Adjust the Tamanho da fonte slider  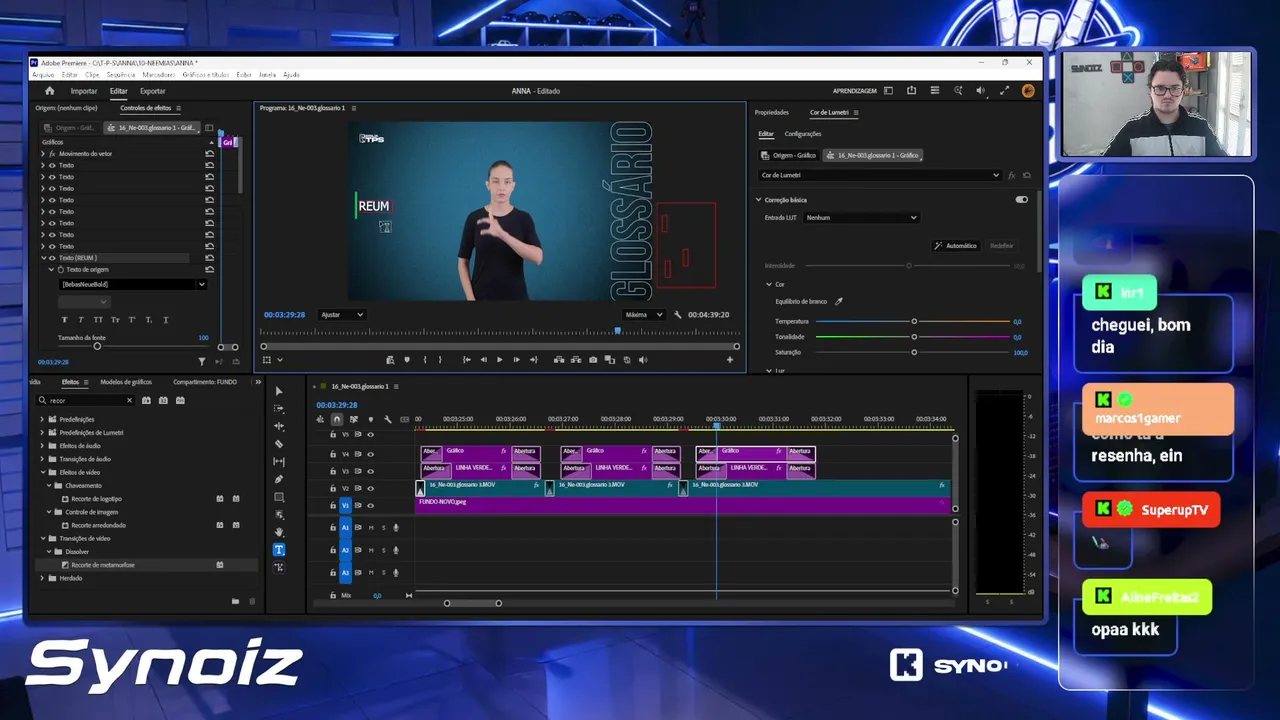[97, 346]
